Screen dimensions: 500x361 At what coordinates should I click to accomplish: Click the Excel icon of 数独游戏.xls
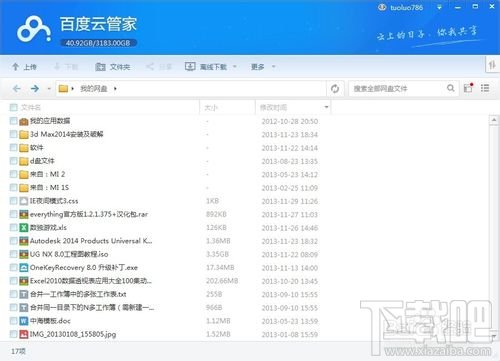pos(24,228)
